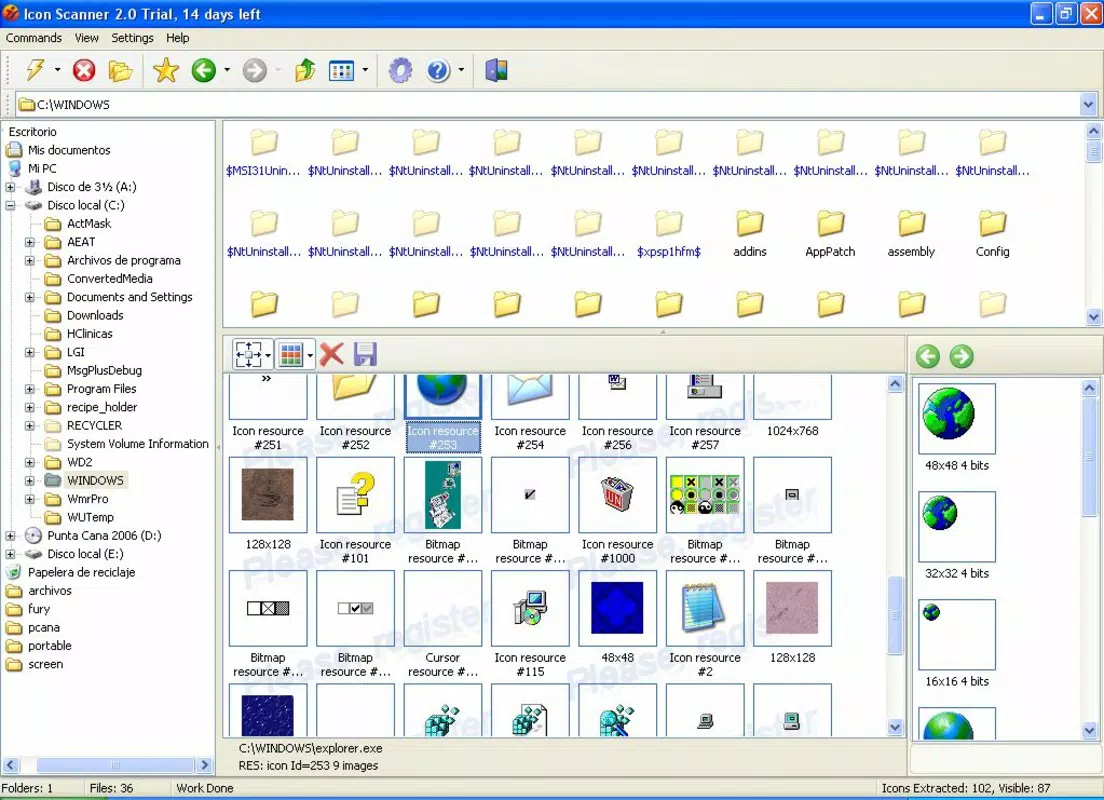This screenshot has width=1104, height=800.
Task: Click the red stop scan button
Action: click(x=84, y=70)
